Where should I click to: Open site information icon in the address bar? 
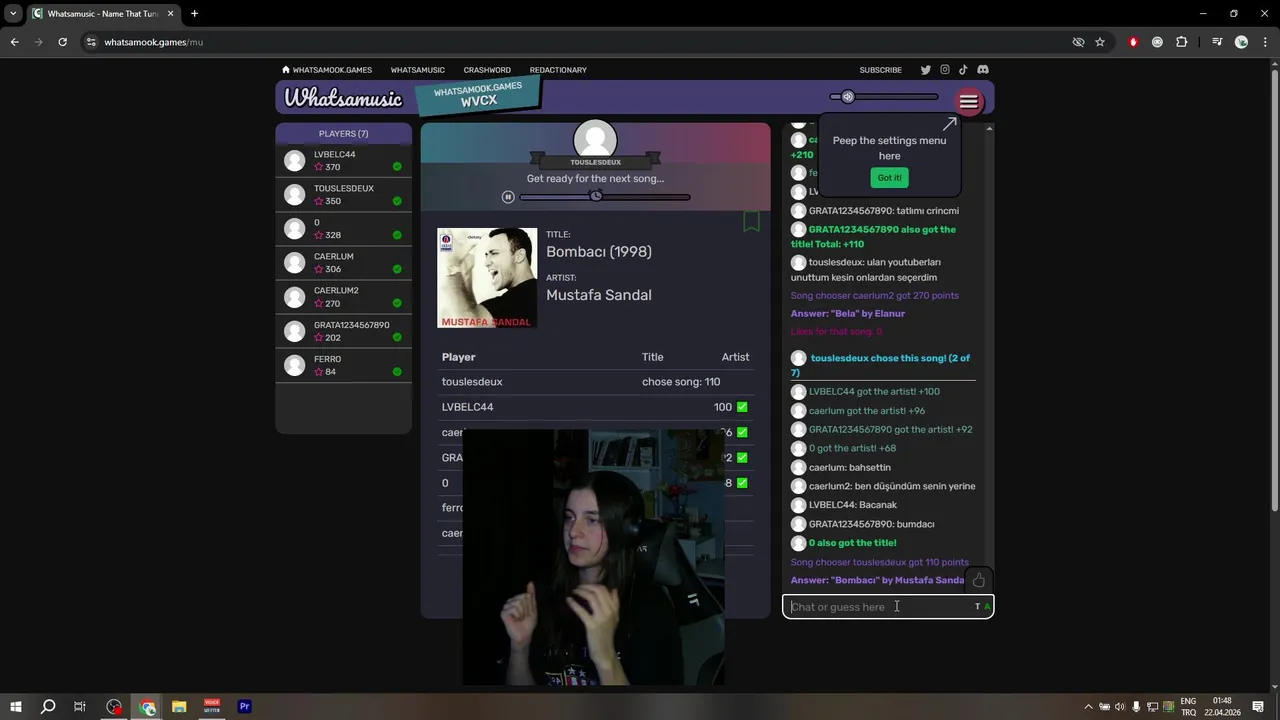(91, 42)
